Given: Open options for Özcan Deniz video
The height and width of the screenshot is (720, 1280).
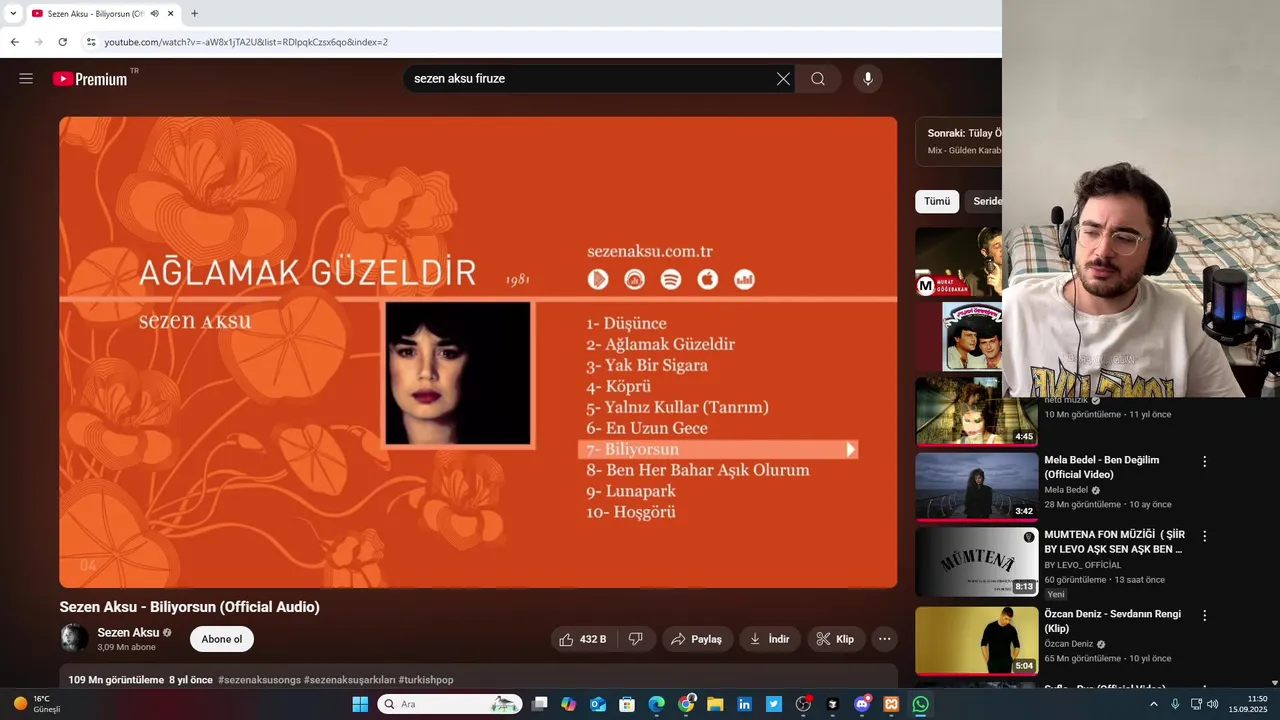Looking at the screenshot, I should [x=1205, y=616].
